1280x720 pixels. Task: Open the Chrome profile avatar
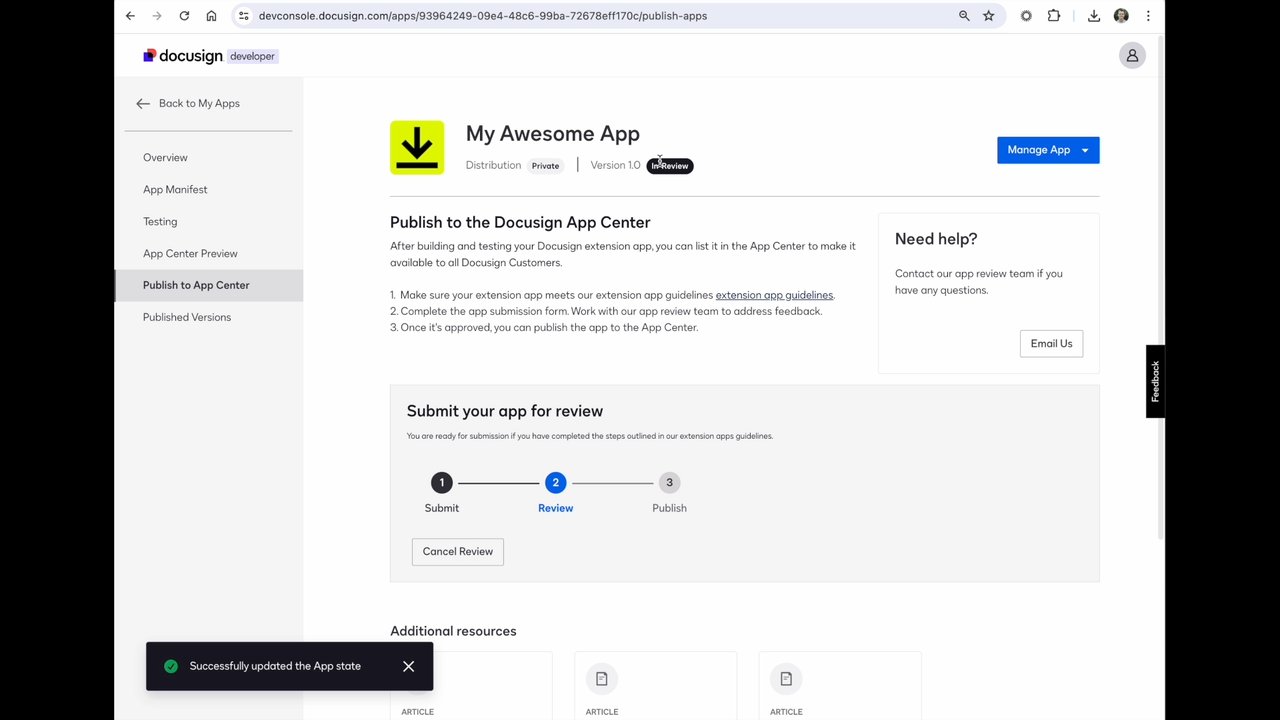[1121, 16]
